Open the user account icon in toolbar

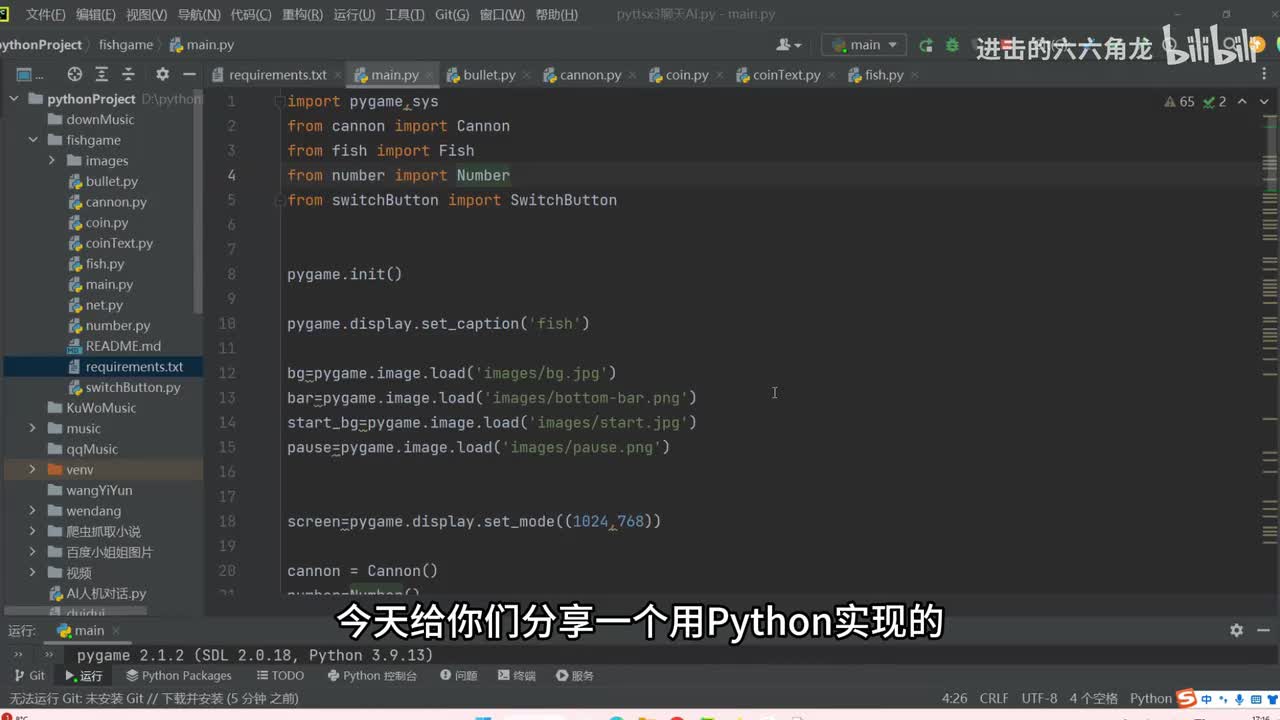click(788, 45)
